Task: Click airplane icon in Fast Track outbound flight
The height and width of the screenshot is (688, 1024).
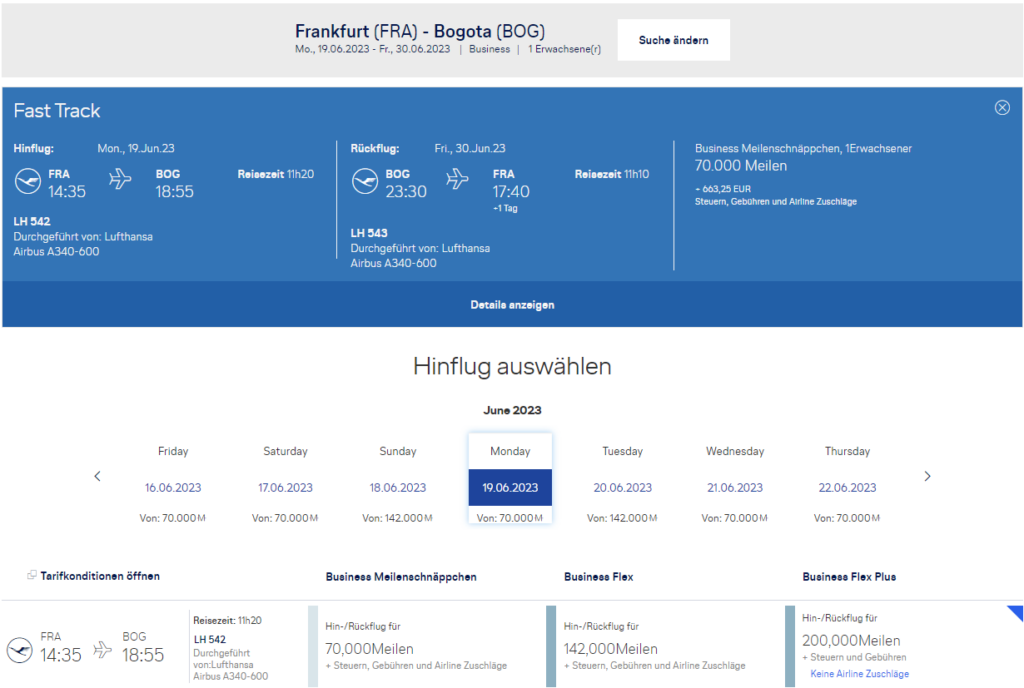Action: point(120,178)
